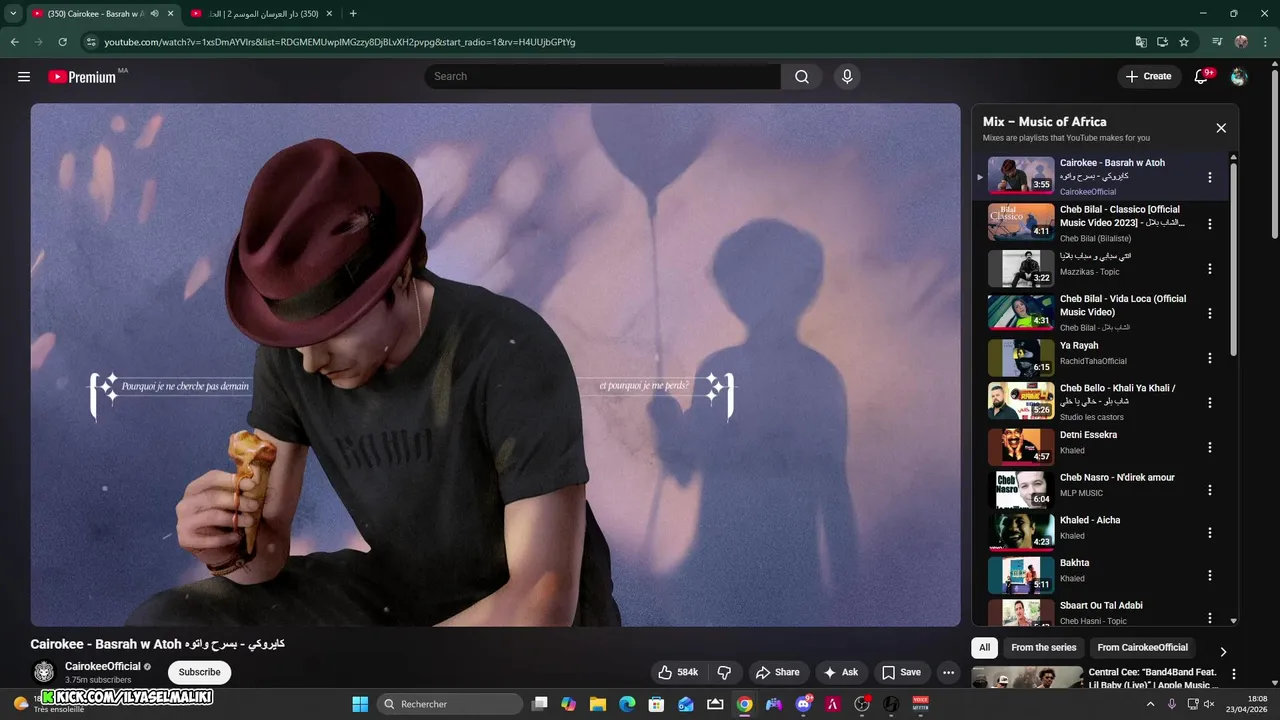Subscribe to CairokeeOfficial
Screen dimensions: 1280x720
200,672
